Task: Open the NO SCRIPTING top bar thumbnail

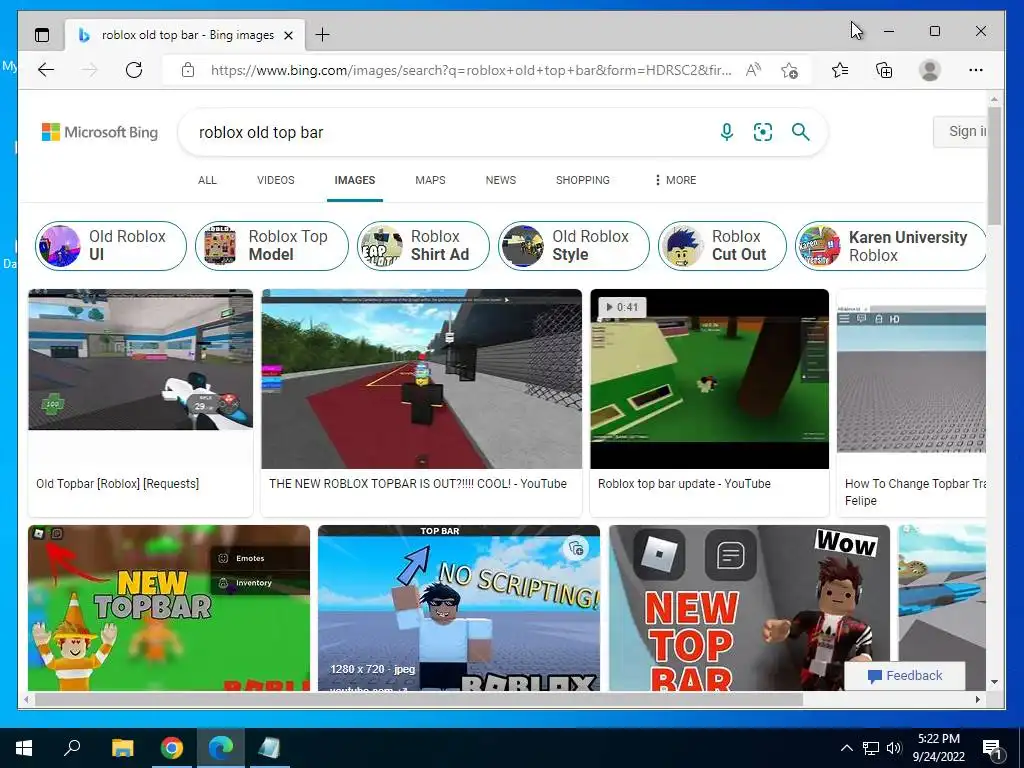Action: pyautogui.click(x=458, y=608)
